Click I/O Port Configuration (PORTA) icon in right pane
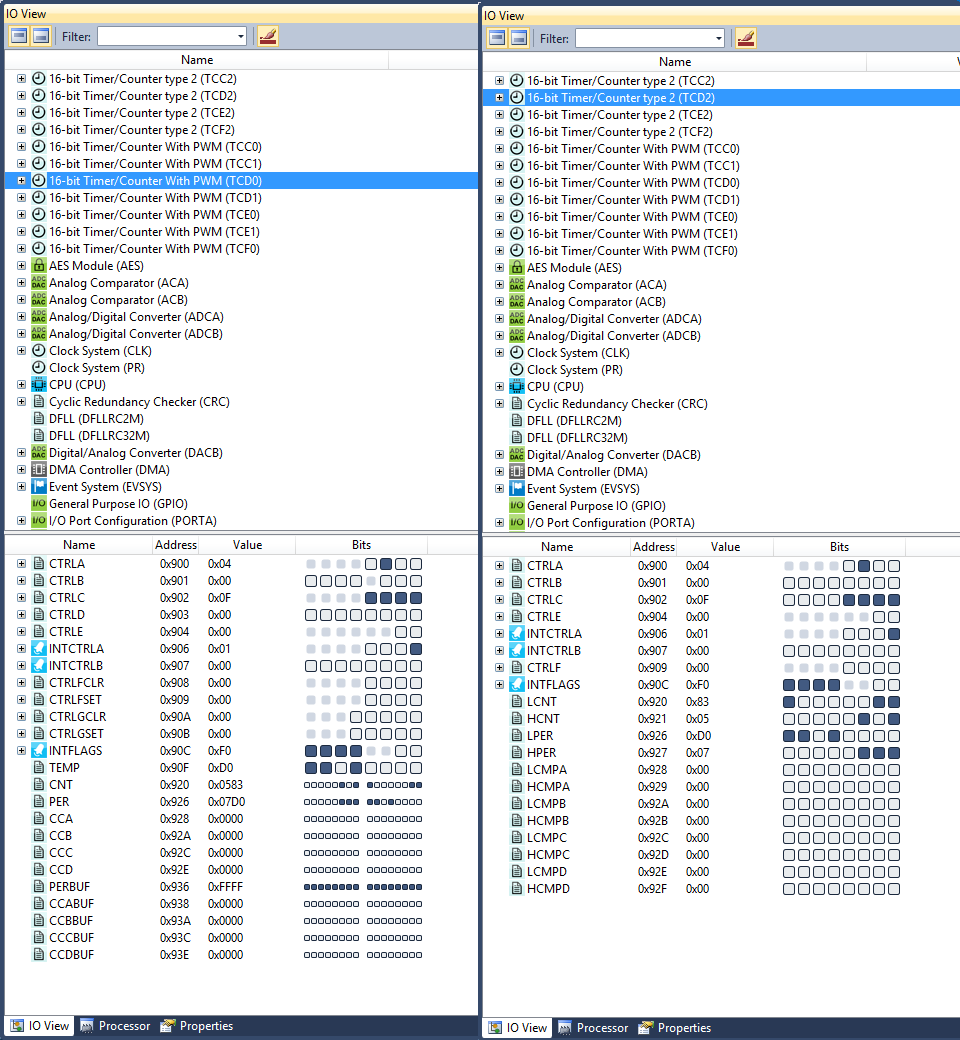Screen dimensions: 960x1040 (517, 523)
